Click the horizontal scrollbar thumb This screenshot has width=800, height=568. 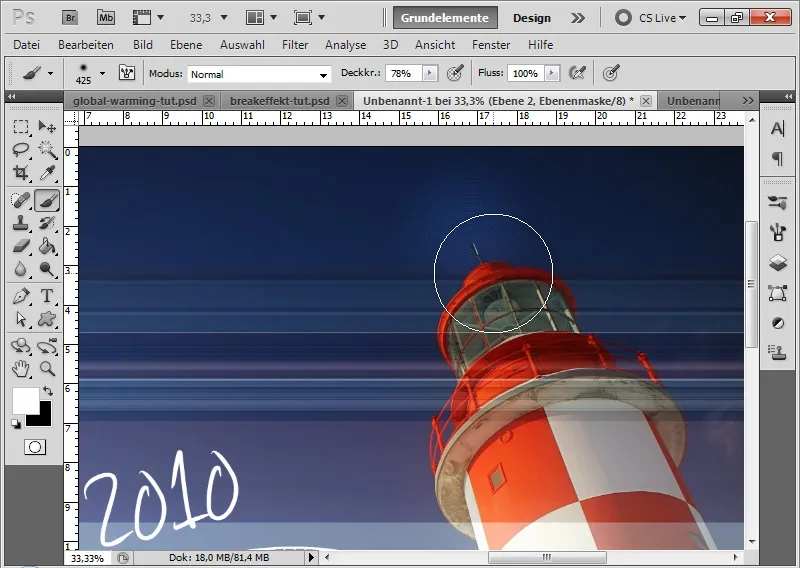click(x=547, y=557)
